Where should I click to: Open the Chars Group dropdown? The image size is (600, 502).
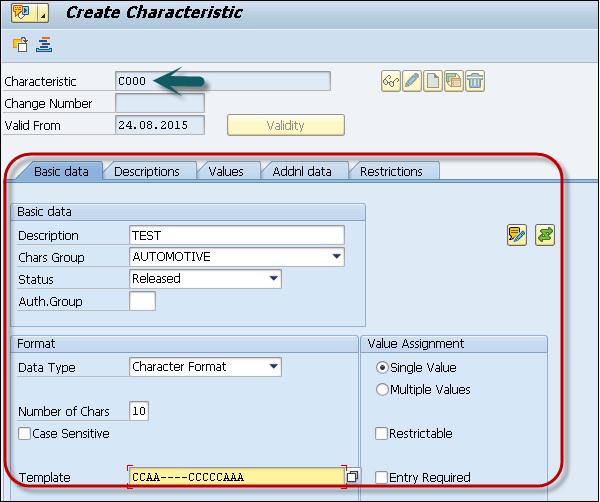coord(336,257)
